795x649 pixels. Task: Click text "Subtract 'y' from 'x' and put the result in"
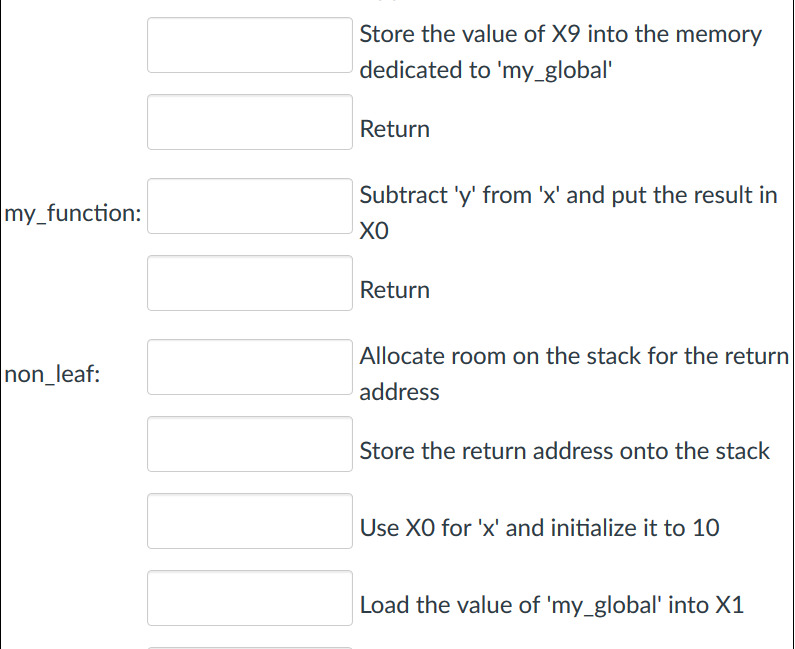pos(568,194)
